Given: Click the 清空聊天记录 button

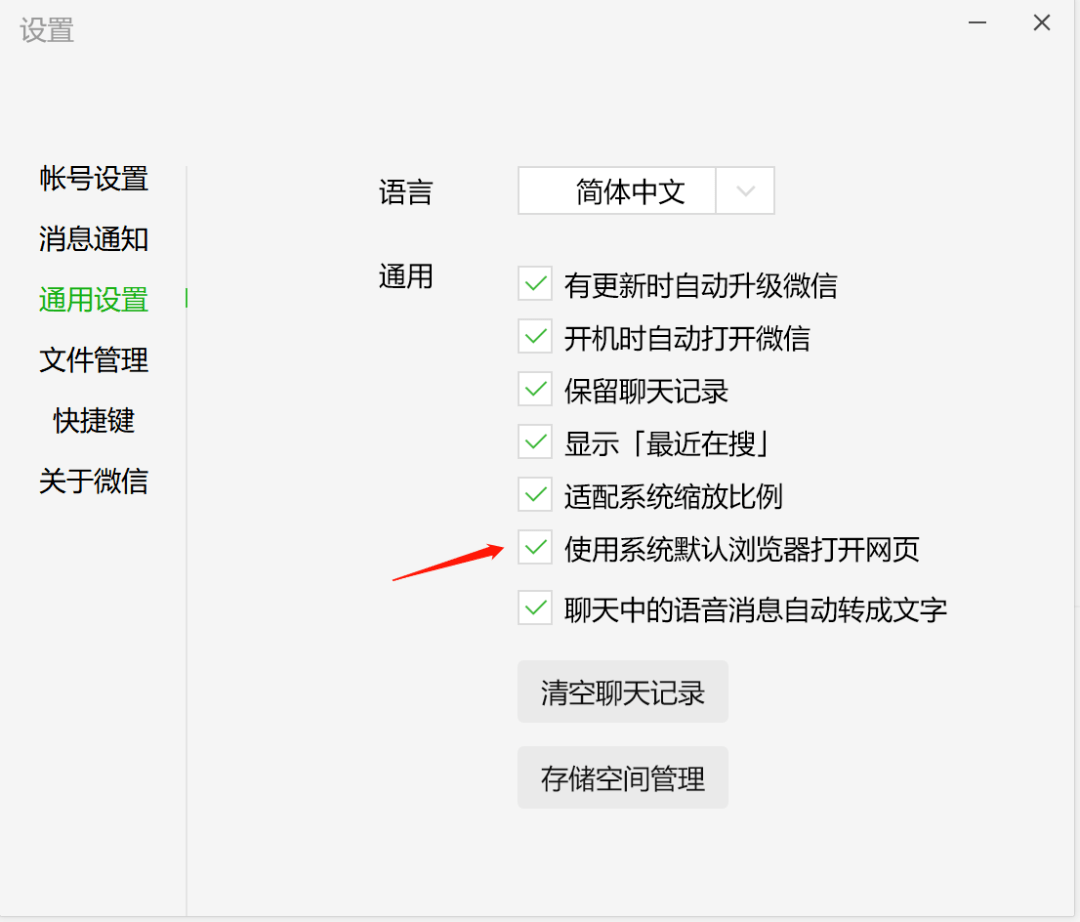Looking at the screenshot, I should pos(623,692).
